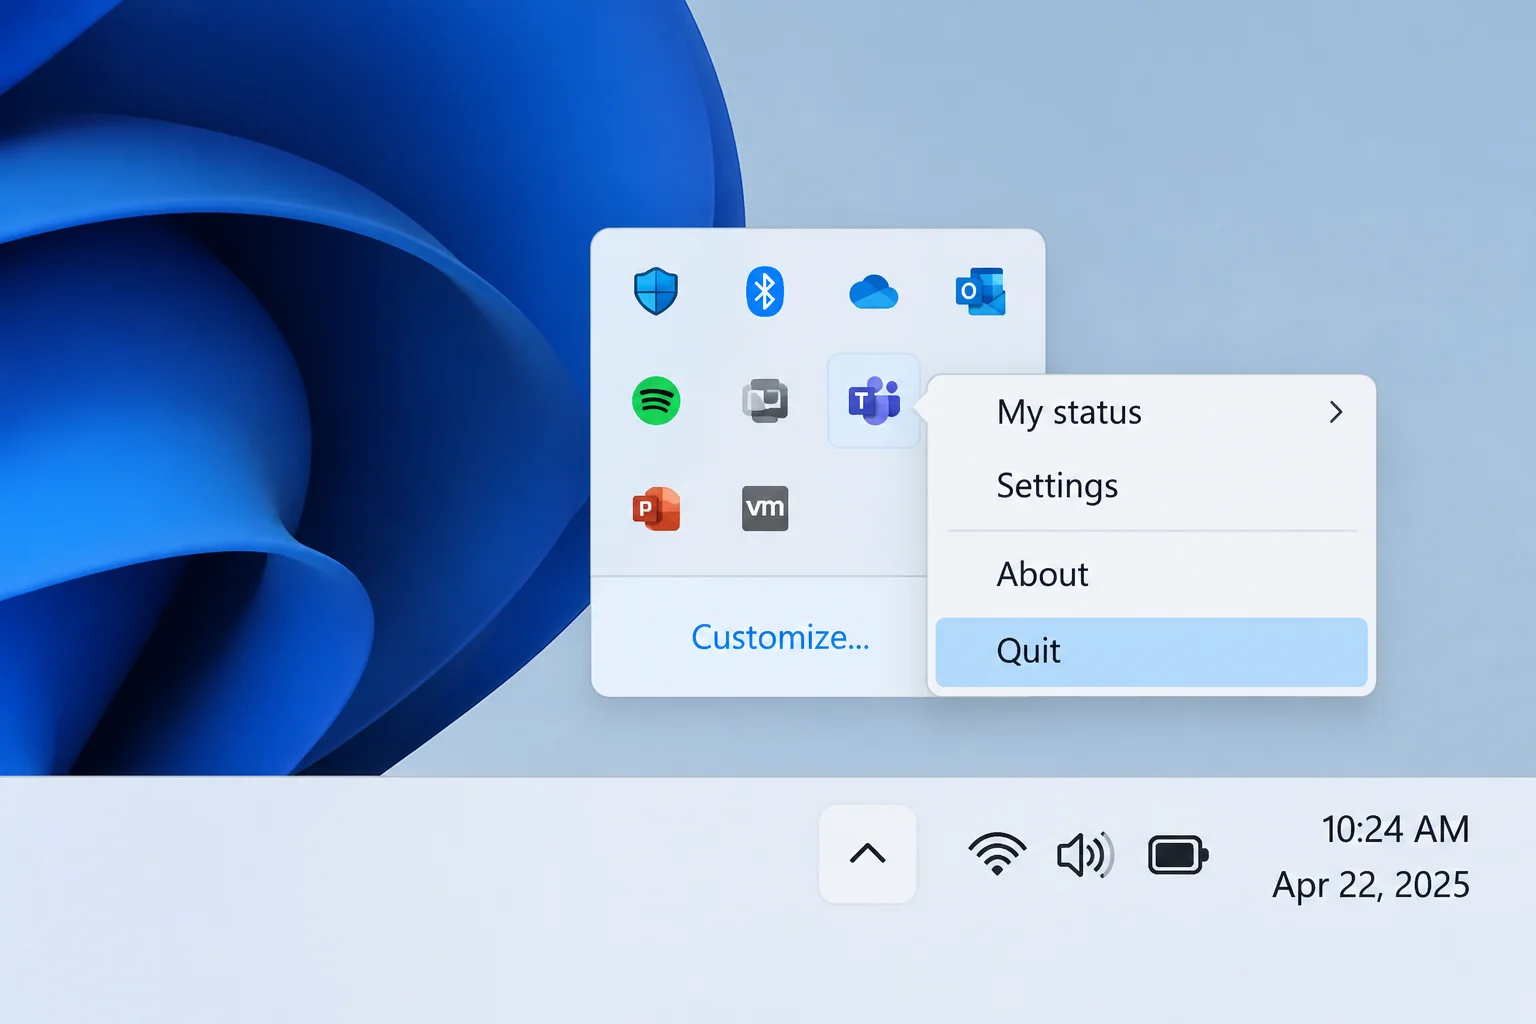This screenshot has height=1024, width=1536.
Task: Click the volume speaker icon
Action: pyautogui.click(x=1085, y=855)
